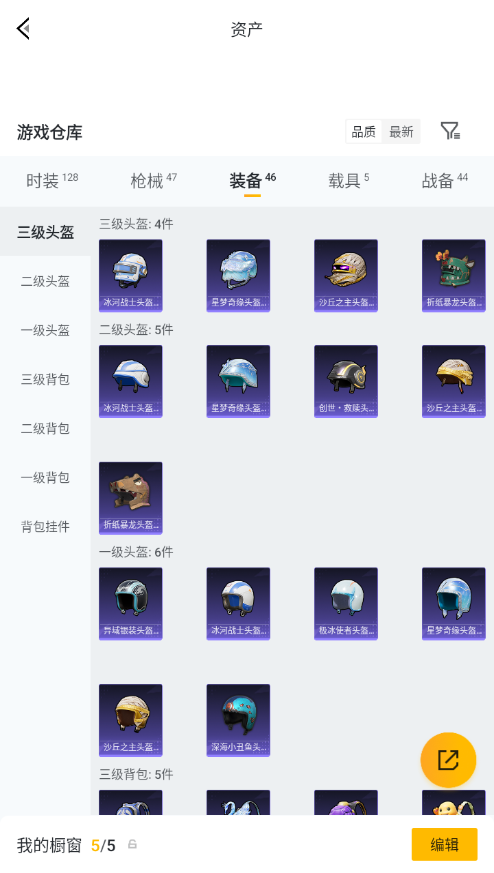
Task: Open 沙丘之主 mummy helmet under 三级头盔
Action: point(346,276)
